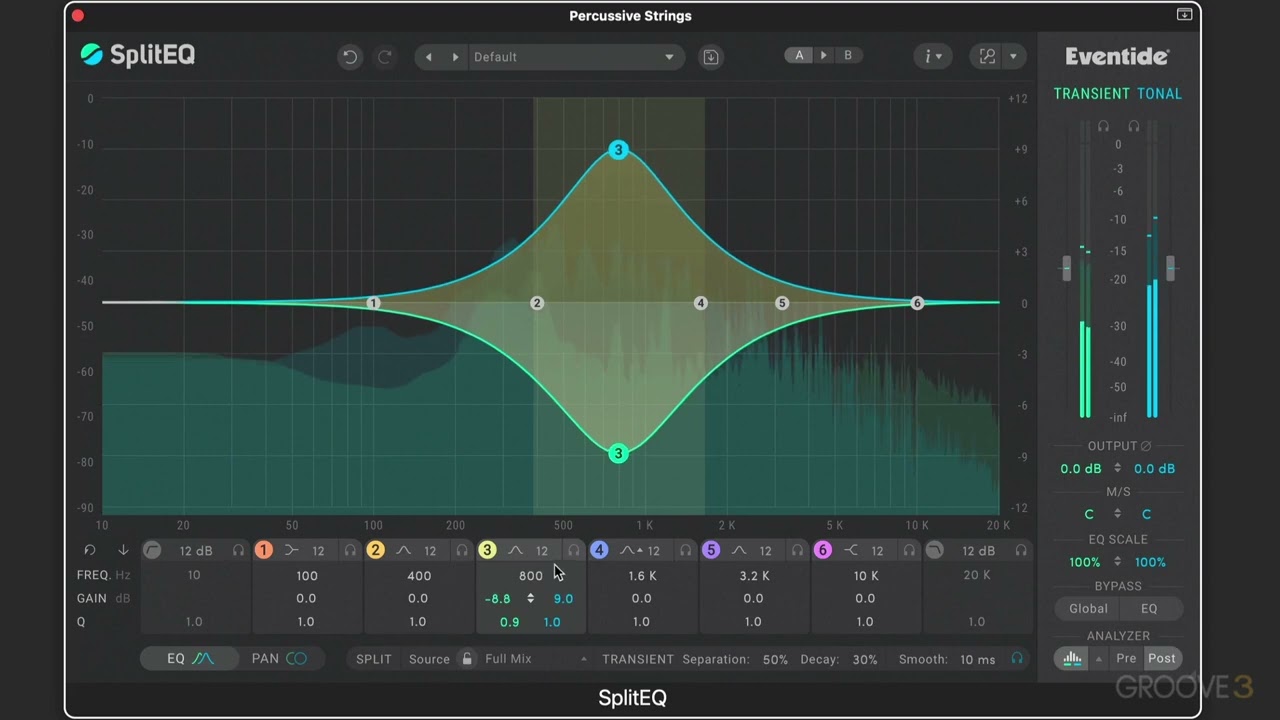Change band 2 filter shape selector

[x=404, y=550]
